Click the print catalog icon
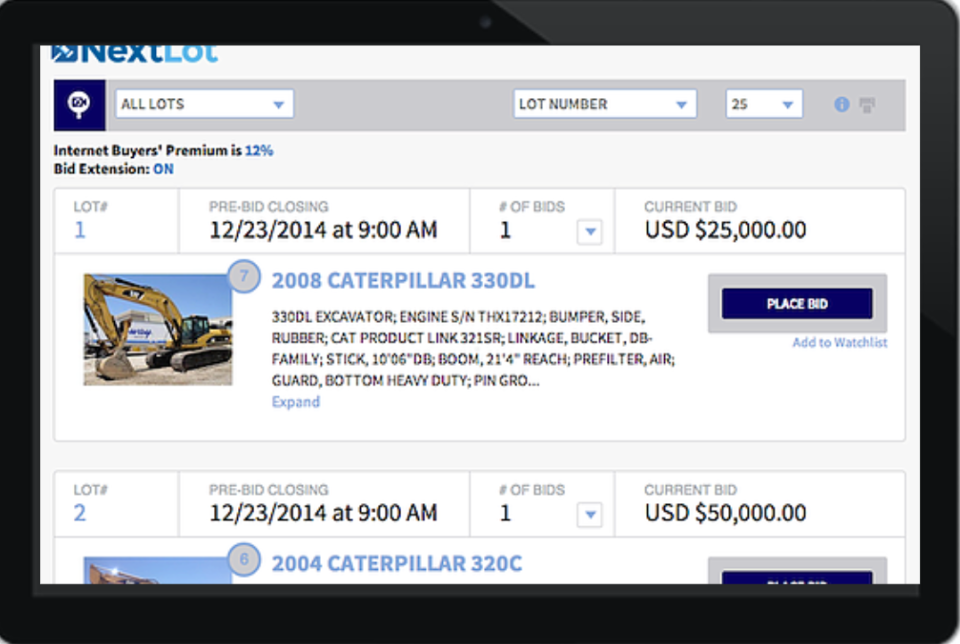 tap(866, 104)
